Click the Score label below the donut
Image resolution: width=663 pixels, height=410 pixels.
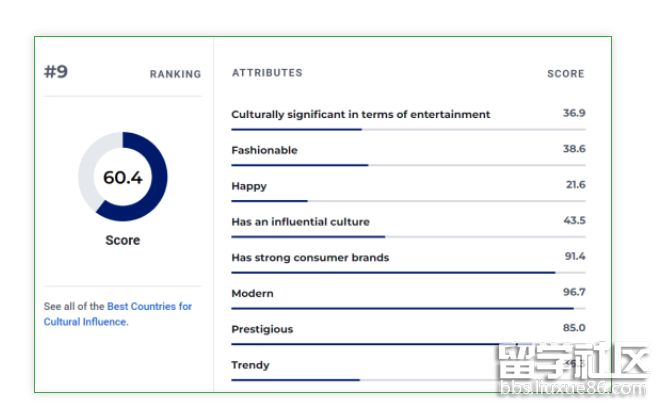point(123,241)
